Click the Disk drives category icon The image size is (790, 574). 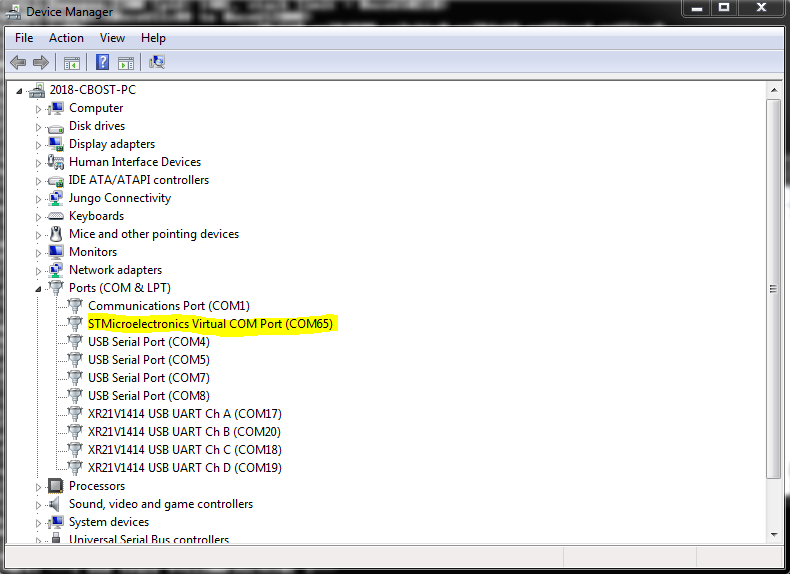[x=55, y=129]
